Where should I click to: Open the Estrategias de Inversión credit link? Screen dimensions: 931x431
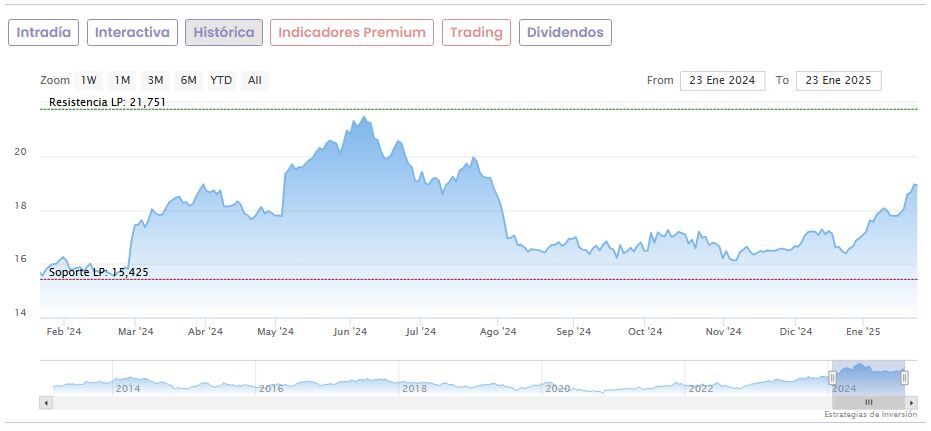pos(870,414)
